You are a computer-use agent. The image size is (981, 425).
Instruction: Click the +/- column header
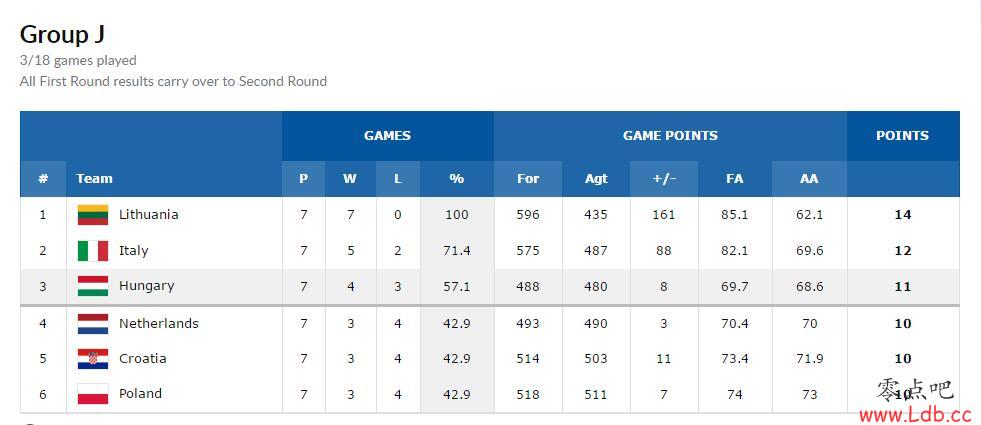coord(664,179)
